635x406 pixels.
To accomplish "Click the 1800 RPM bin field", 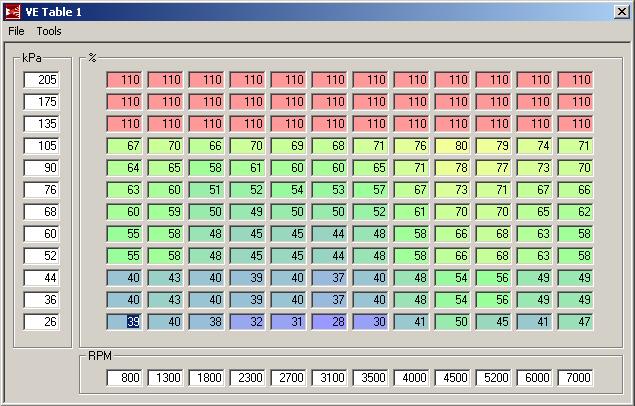I will (206, 378).
